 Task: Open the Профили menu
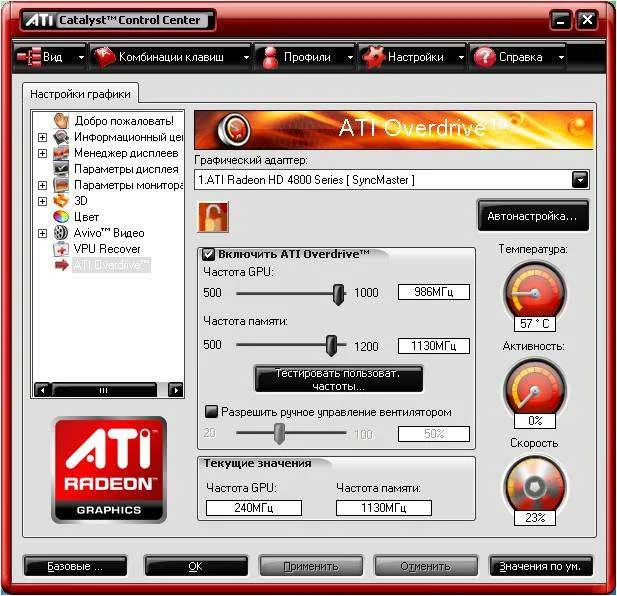click(x=305, y=57)
